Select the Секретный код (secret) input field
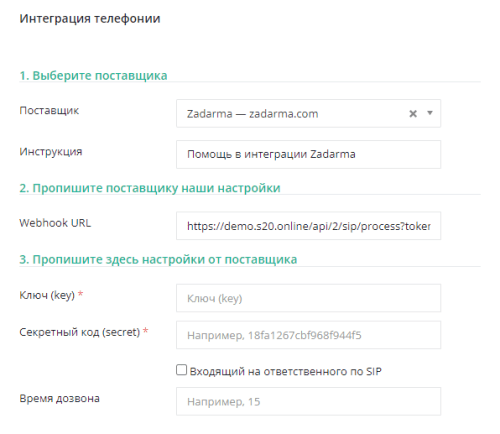500x434 pixels. coord(308,335)
